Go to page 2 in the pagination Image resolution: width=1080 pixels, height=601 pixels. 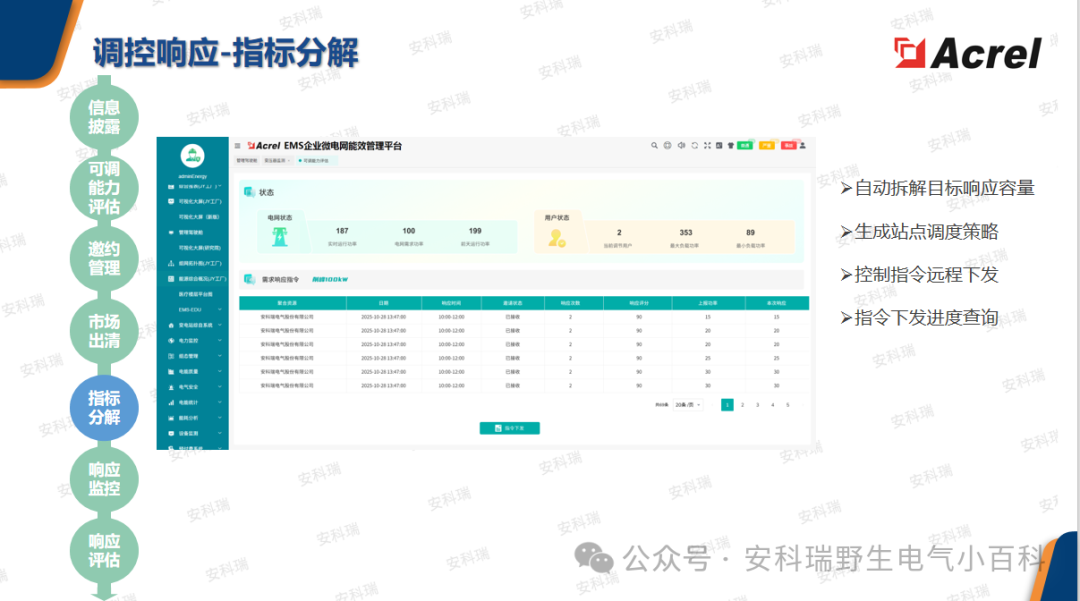coord(742,404)
